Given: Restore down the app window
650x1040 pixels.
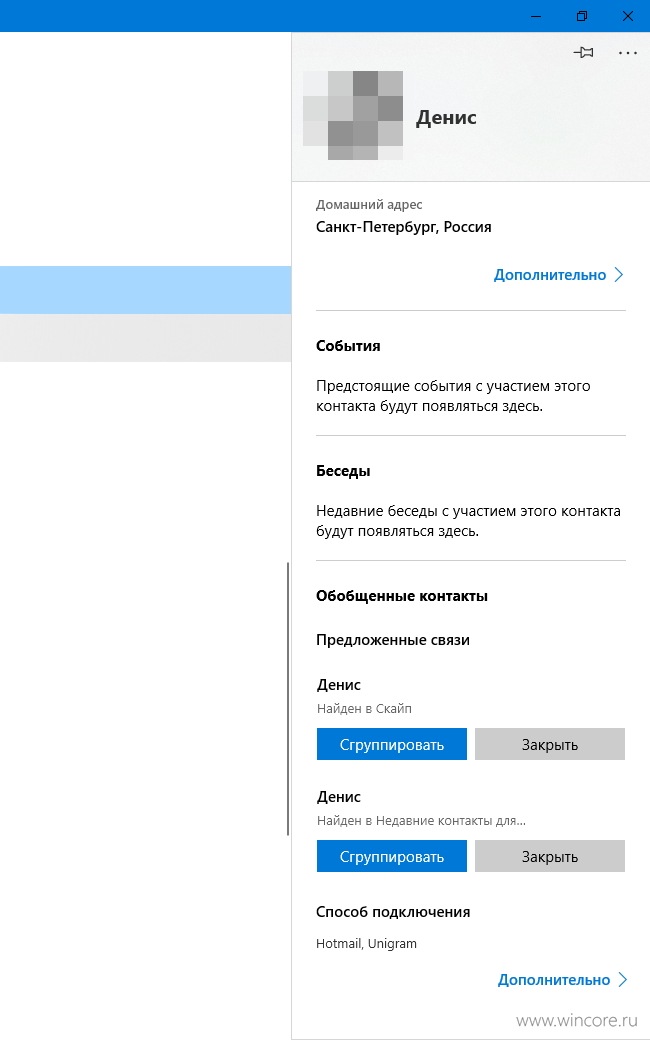Looking at the screenshot, I should (x=582, y=16).
